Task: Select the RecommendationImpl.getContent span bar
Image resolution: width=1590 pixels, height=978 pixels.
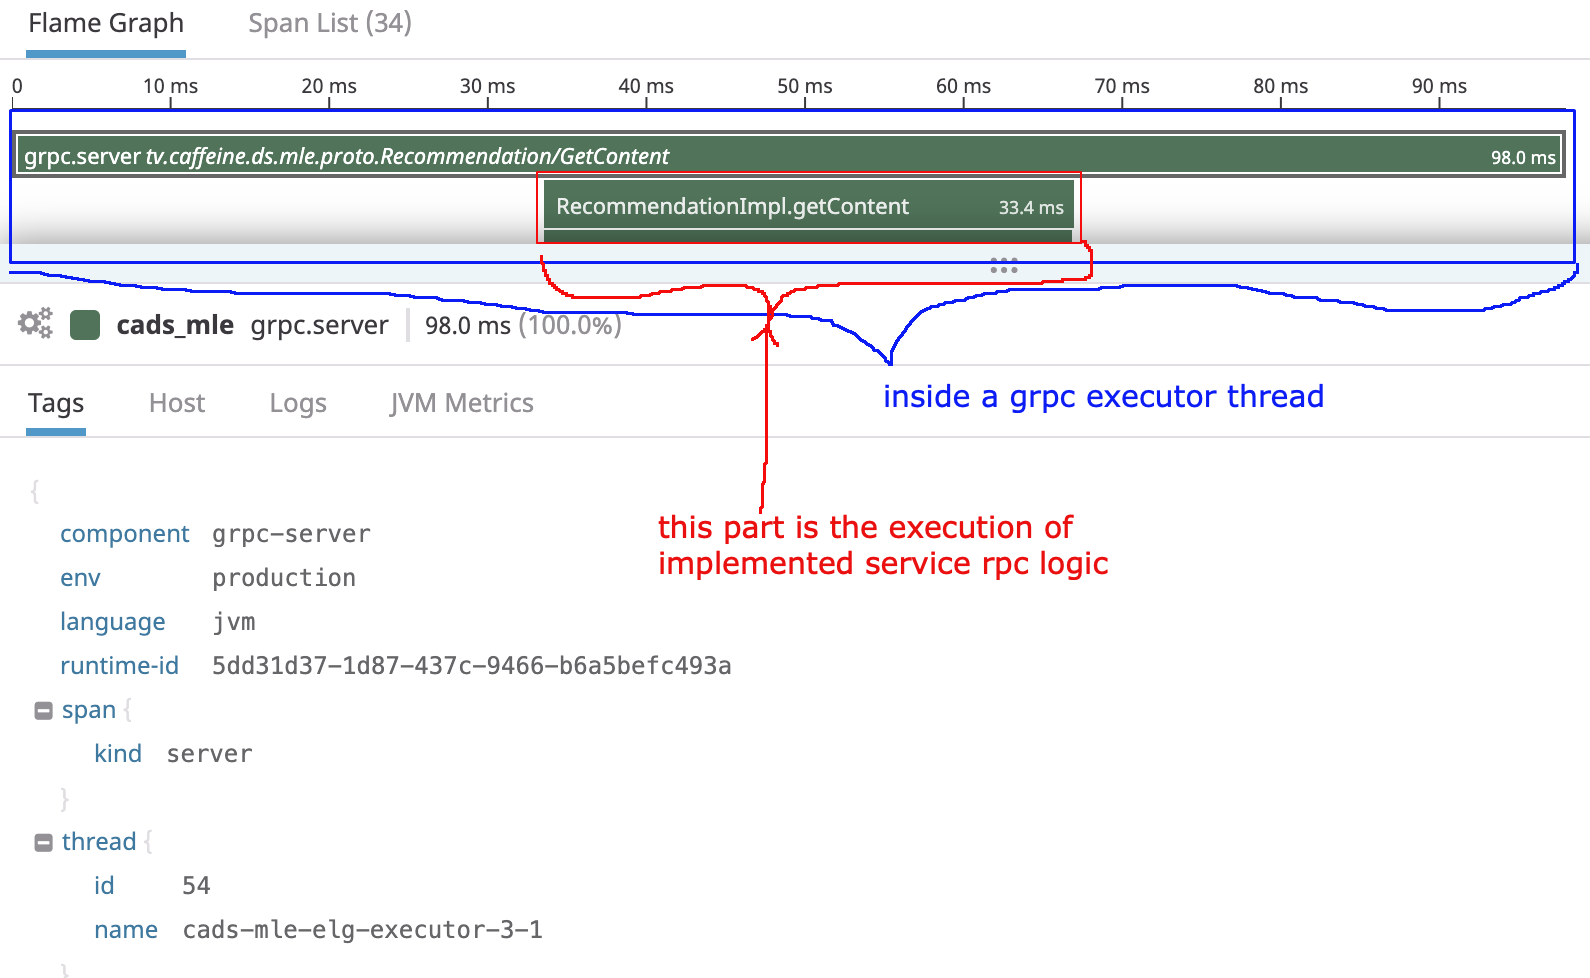Action: [x=809, y=206]
